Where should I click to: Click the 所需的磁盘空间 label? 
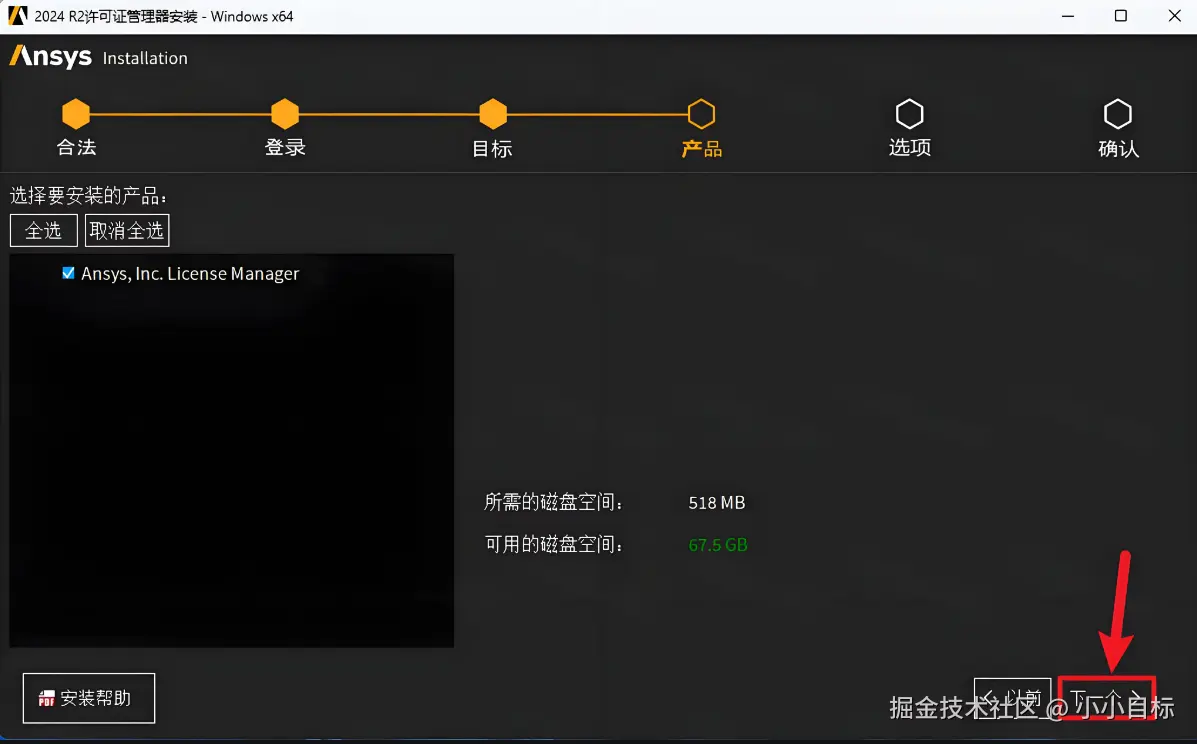[x=553, y=502]
